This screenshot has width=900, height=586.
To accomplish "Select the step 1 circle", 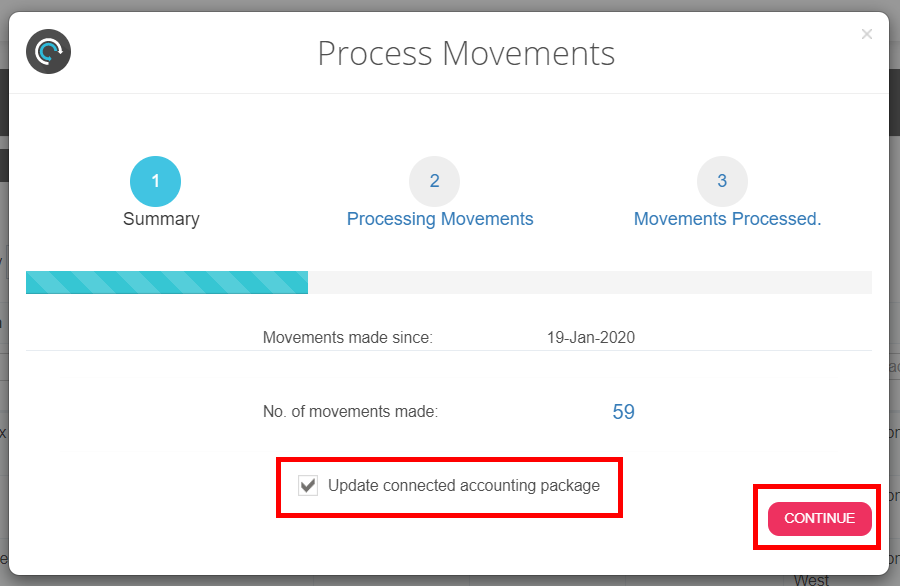I will click(155, 182).
